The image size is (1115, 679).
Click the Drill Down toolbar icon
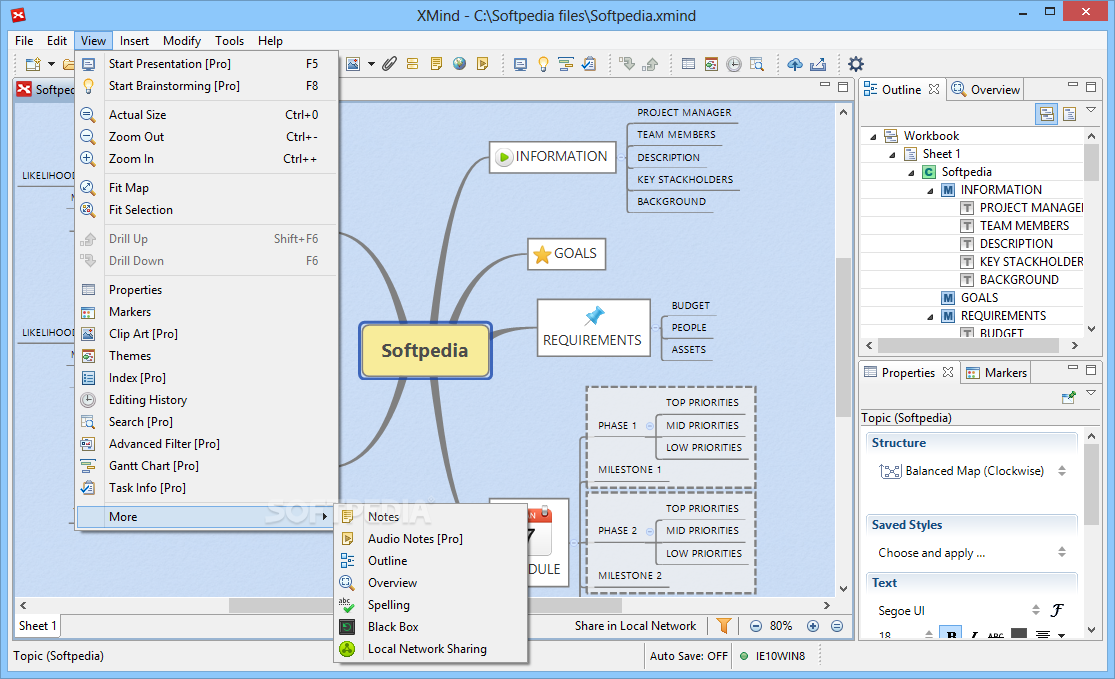pyautogui.click(x=626, y=65)
